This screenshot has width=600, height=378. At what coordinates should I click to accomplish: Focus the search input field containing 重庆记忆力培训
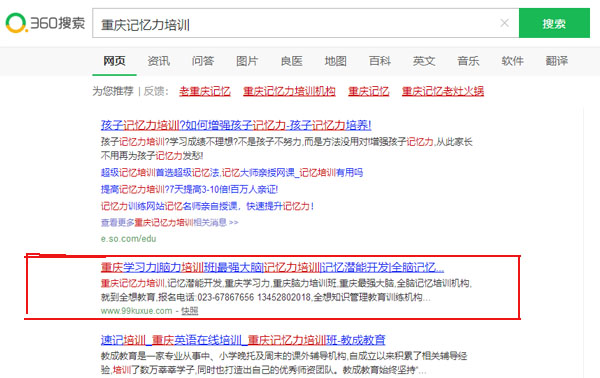click(x=305, y=23)
